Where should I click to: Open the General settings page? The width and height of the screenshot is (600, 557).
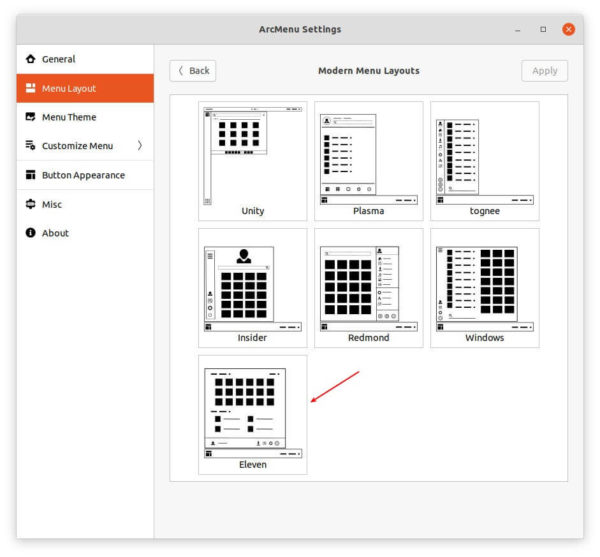85,59
